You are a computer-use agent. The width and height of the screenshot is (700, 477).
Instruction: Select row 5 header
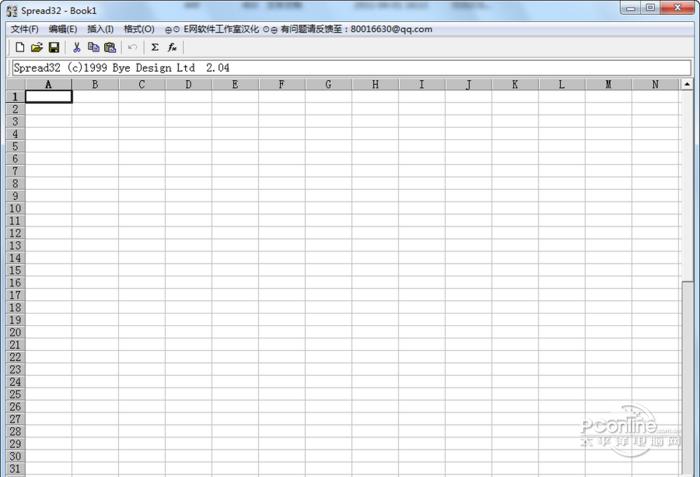pos(16,146)
